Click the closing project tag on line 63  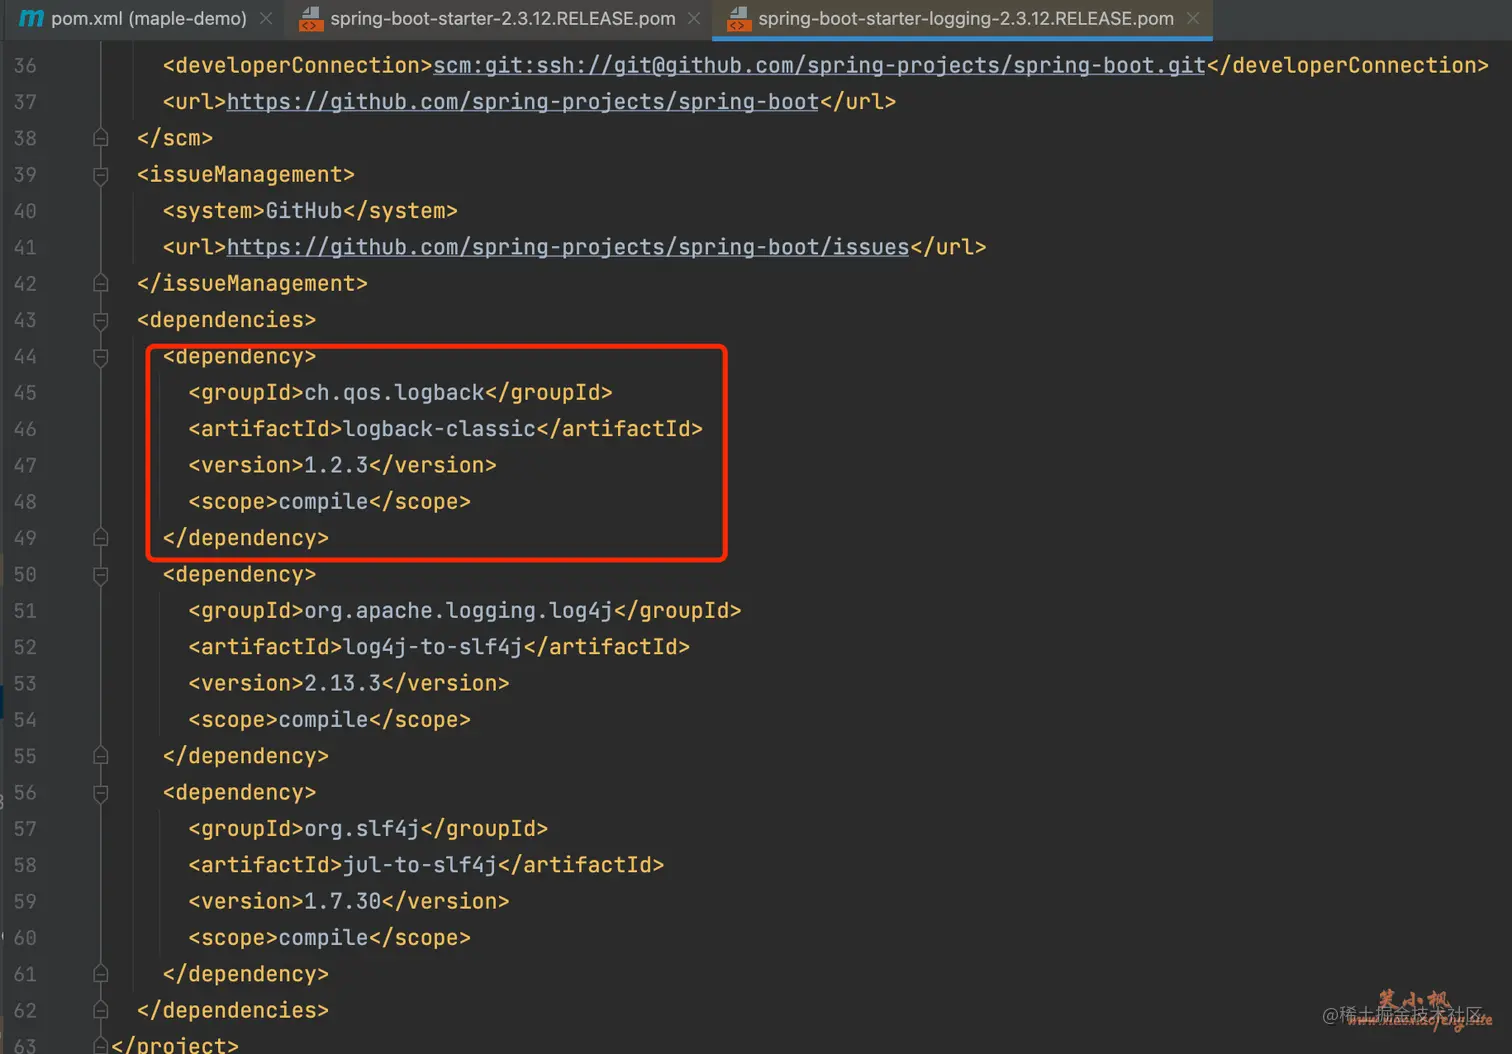pyautogui.click(x=175, y=1045)
